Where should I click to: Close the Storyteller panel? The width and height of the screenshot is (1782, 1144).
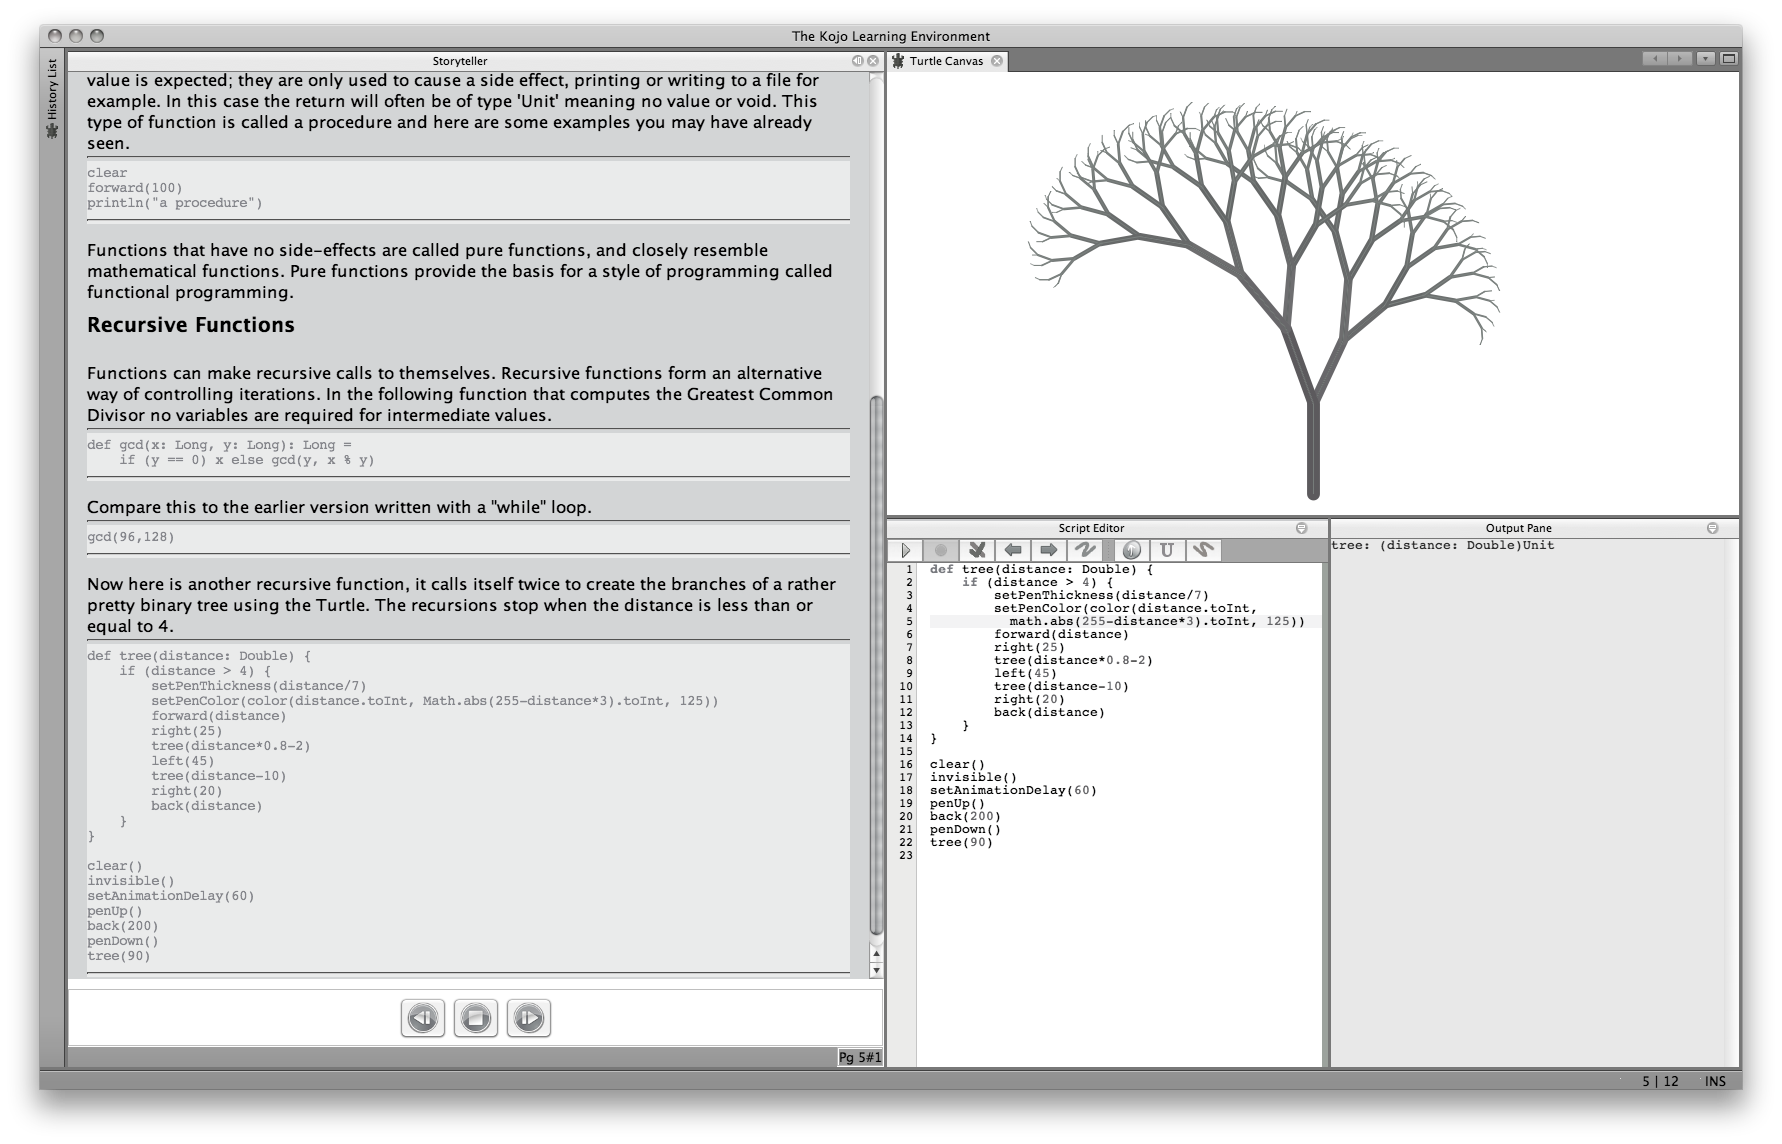click(873, 61)
